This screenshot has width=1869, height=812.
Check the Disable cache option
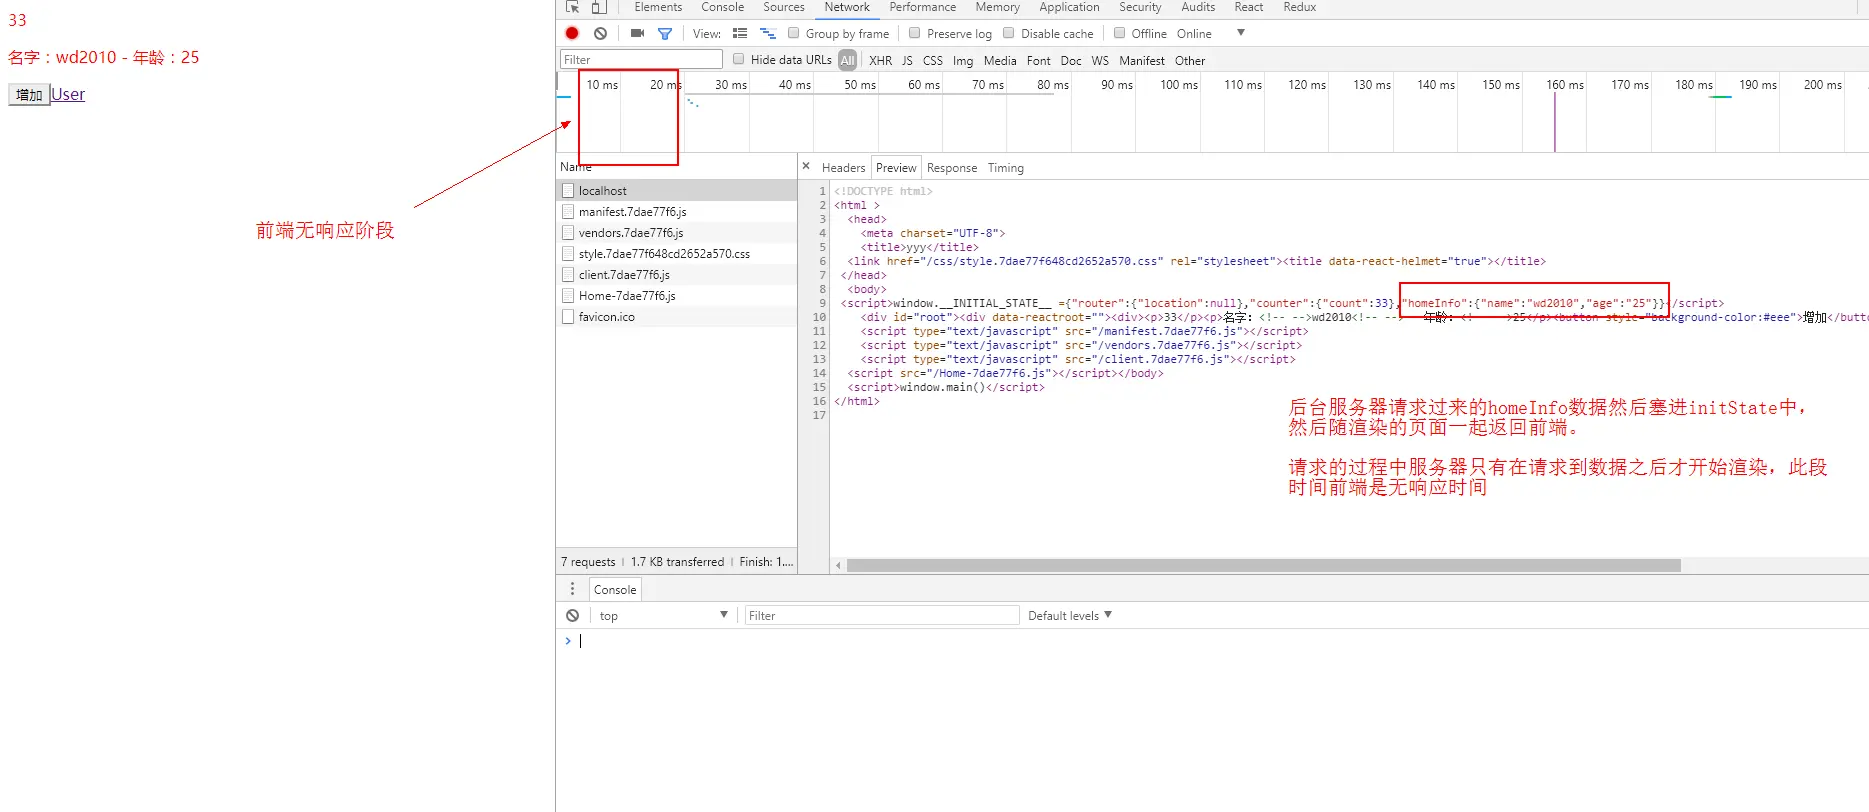point(1008,33)
